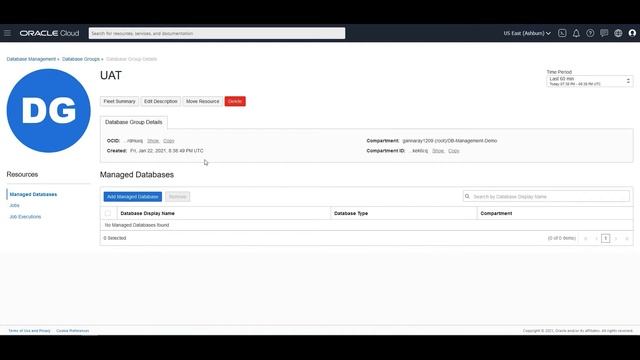Screen dimensions: 640x360
Task: Toggle the select-all checkbox in table header
Action: (108, 213)
